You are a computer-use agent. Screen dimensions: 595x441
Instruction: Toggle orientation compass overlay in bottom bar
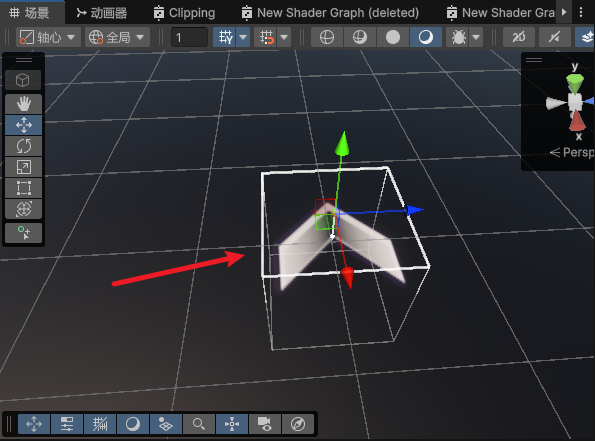click(x=298, y=424)
